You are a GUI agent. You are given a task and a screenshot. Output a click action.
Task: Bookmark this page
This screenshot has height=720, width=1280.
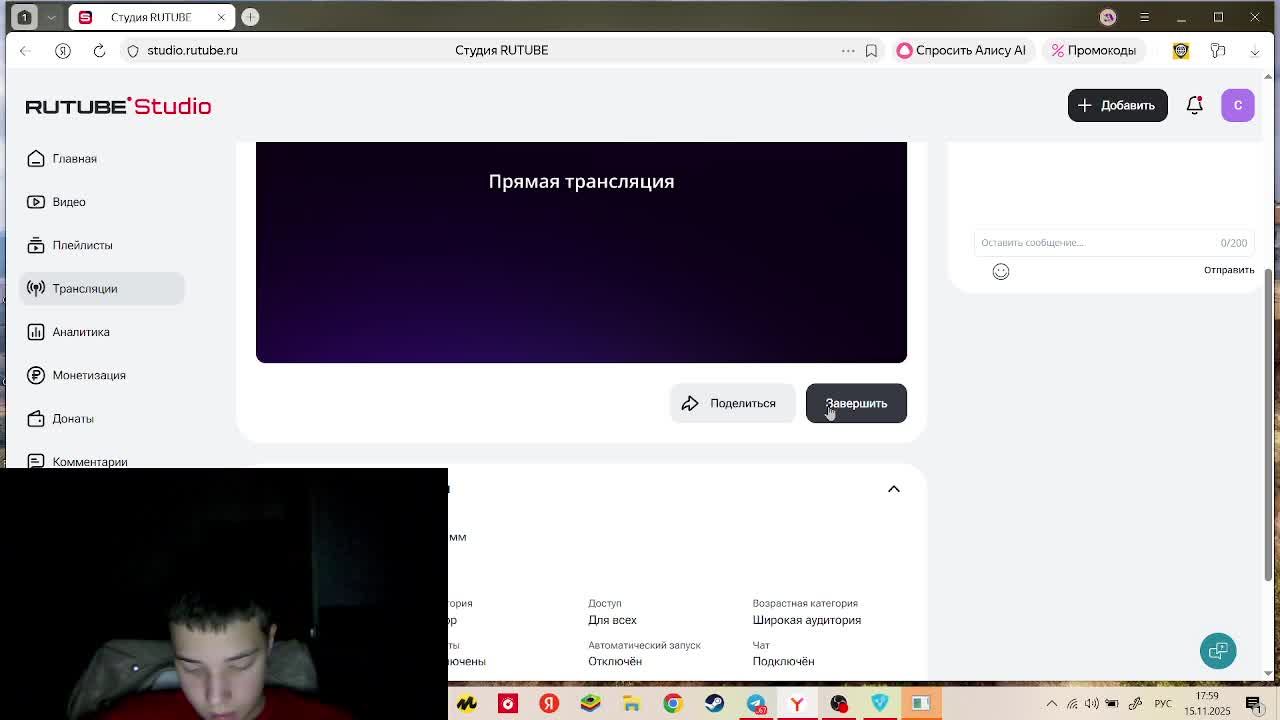(x=871, y=50)
